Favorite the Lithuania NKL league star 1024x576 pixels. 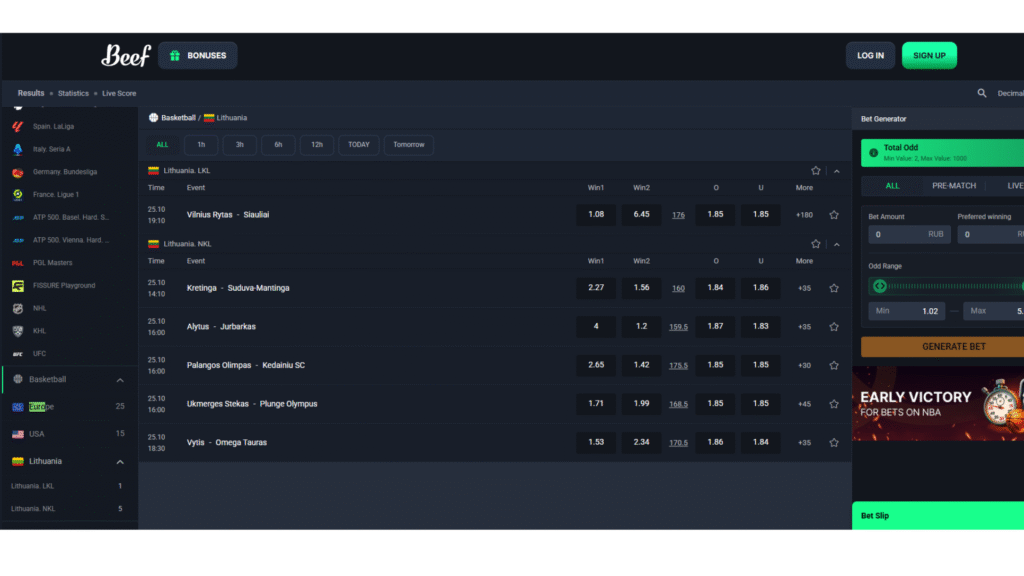(x=816, y=244)
